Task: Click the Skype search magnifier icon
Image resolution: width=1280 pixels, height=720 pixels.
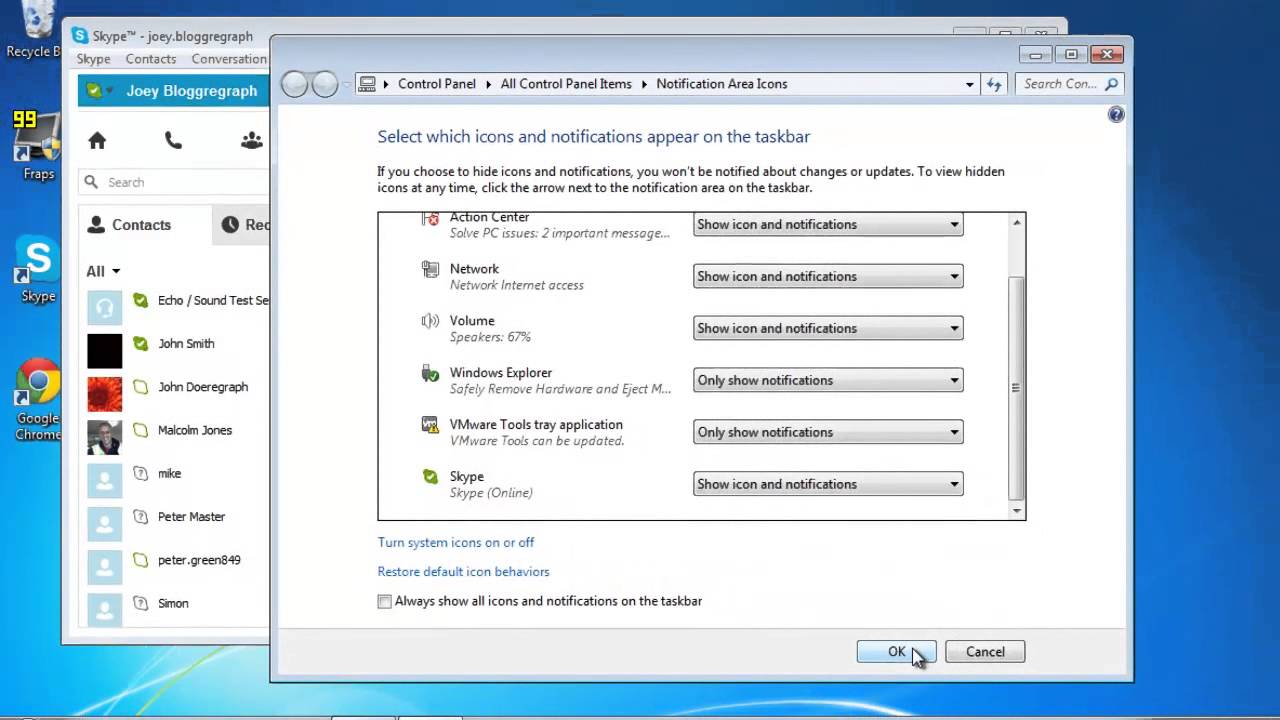Action: coord(91,182)
